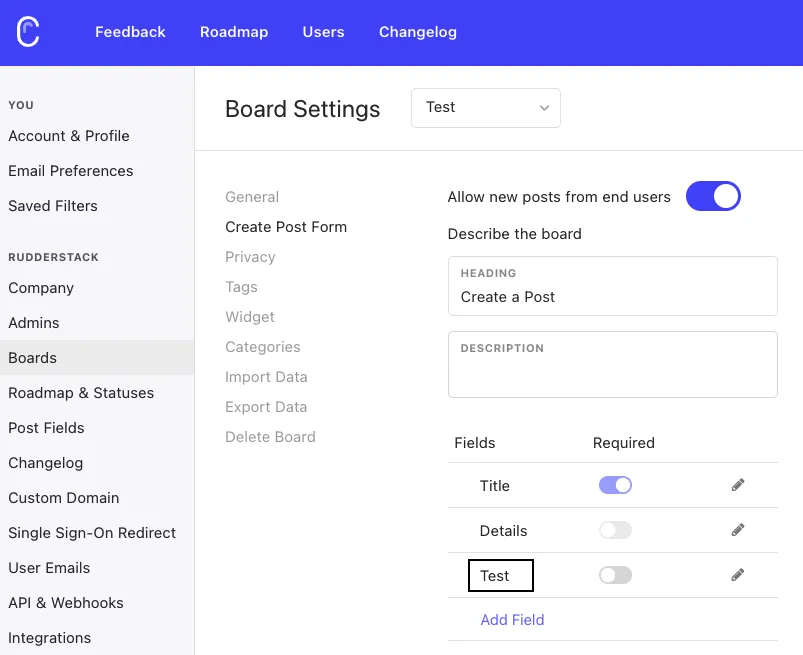803x655 pixels.
Task: Open Post Fields in the sidebar
Action: 46,428
